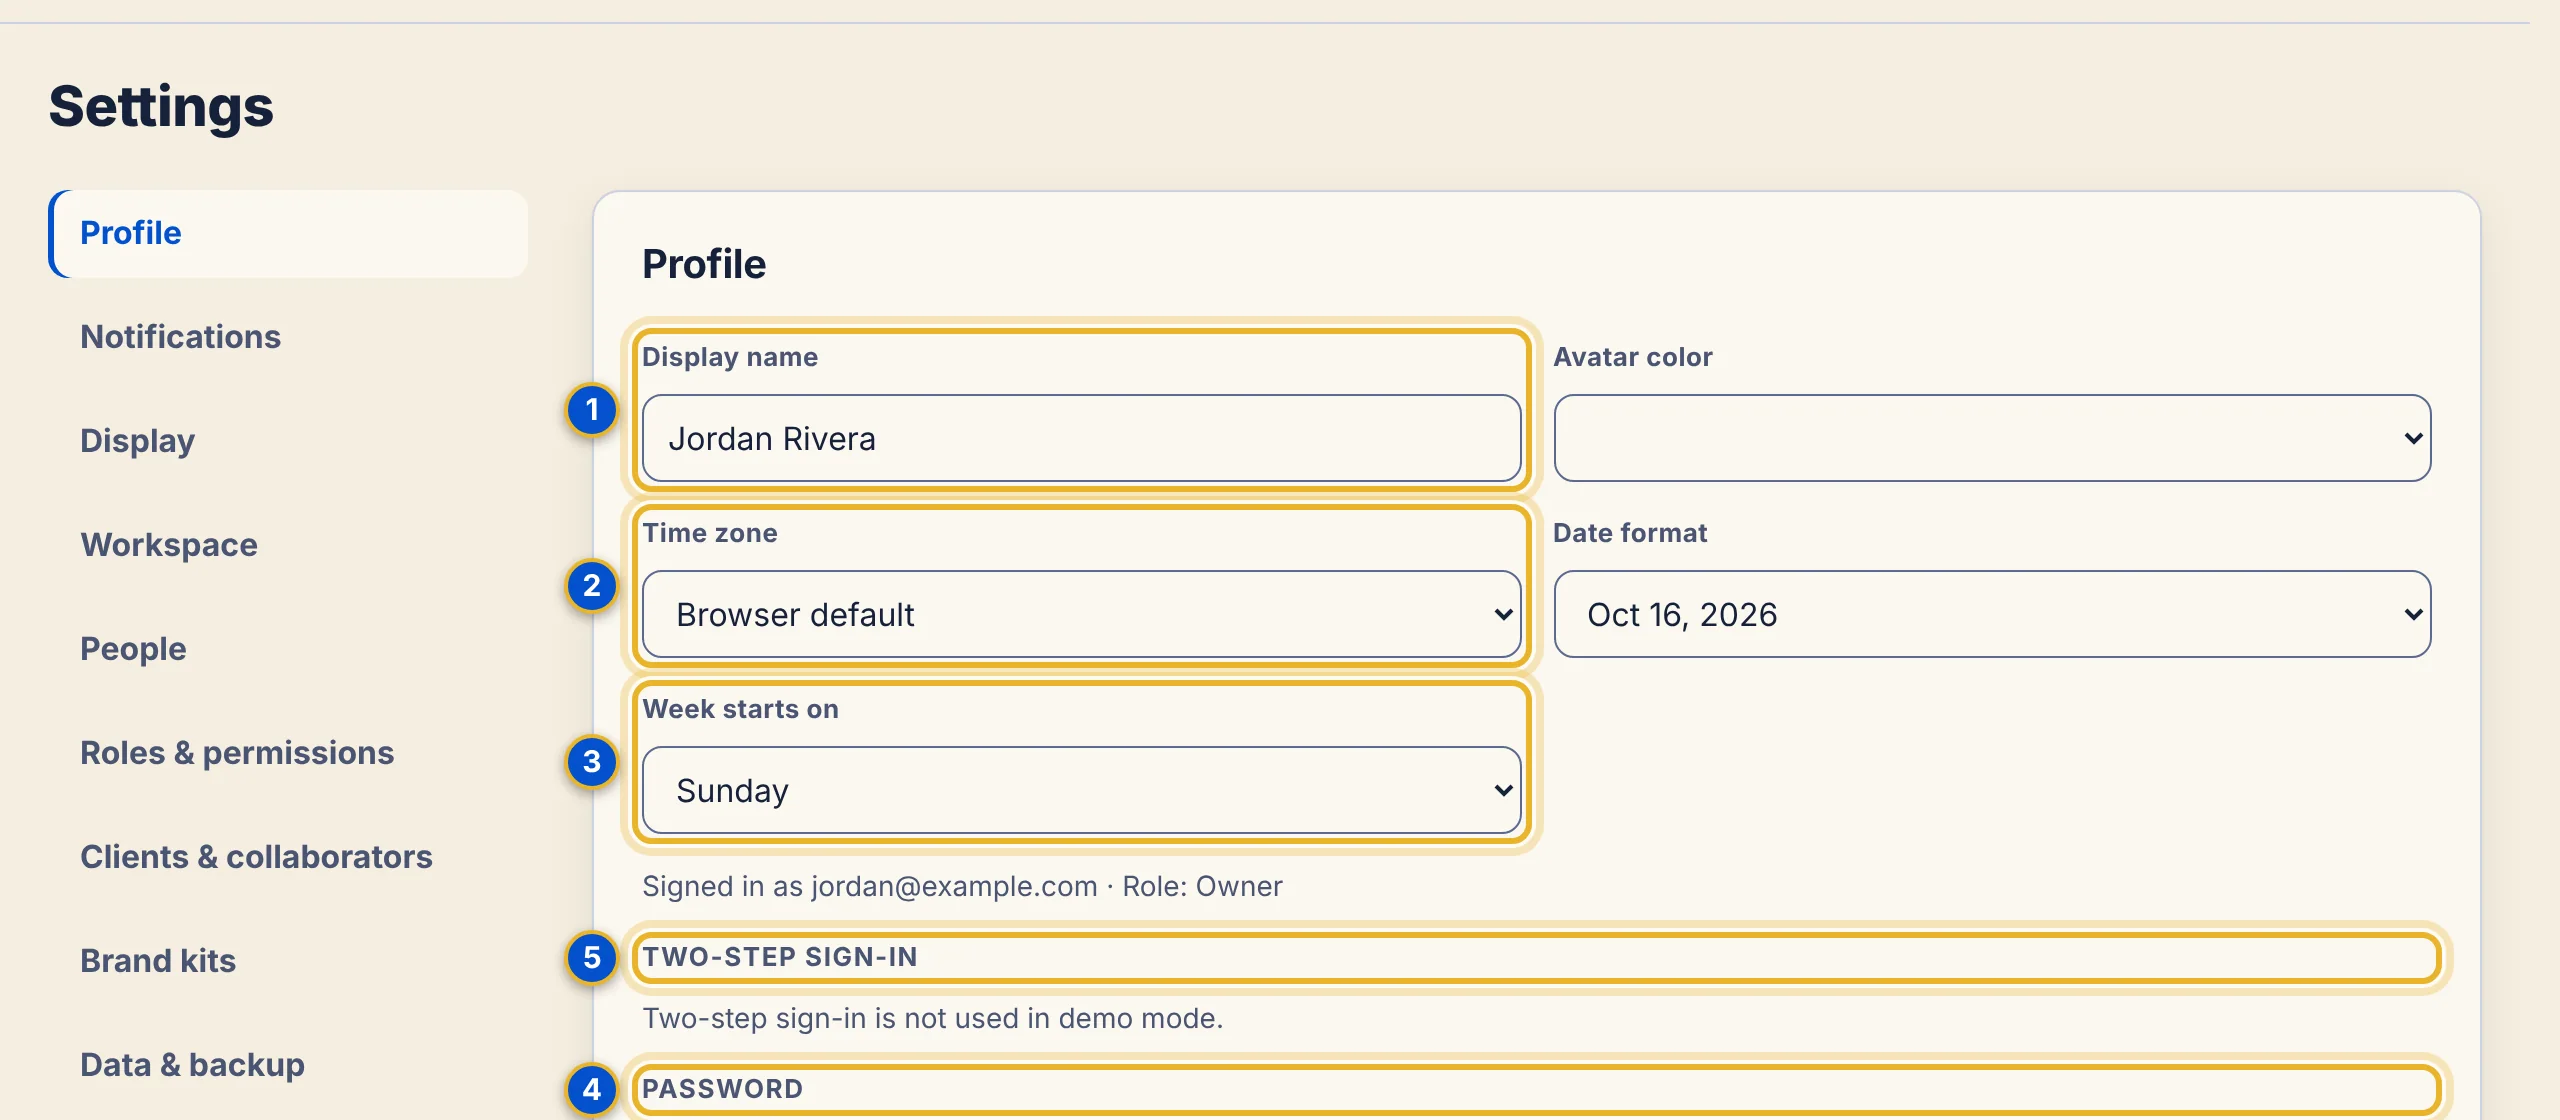2560x1120 pixels.
Task: Change the Week starts on dropdown
Action: (x=1081, y=790)
